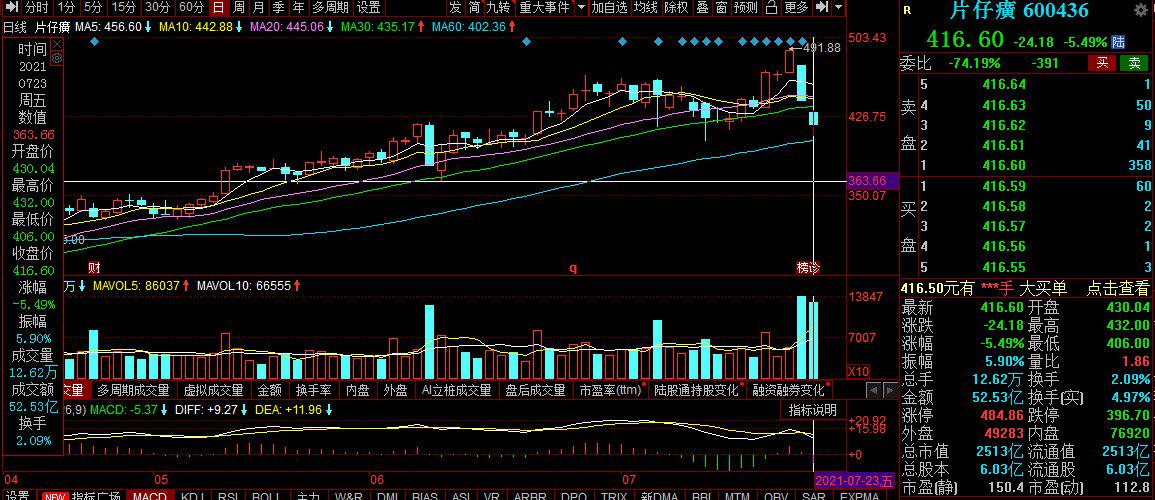Open 虚拟成交量 tab
The width and height of the screenshot is (1155, 500).
tap(213, 390)
